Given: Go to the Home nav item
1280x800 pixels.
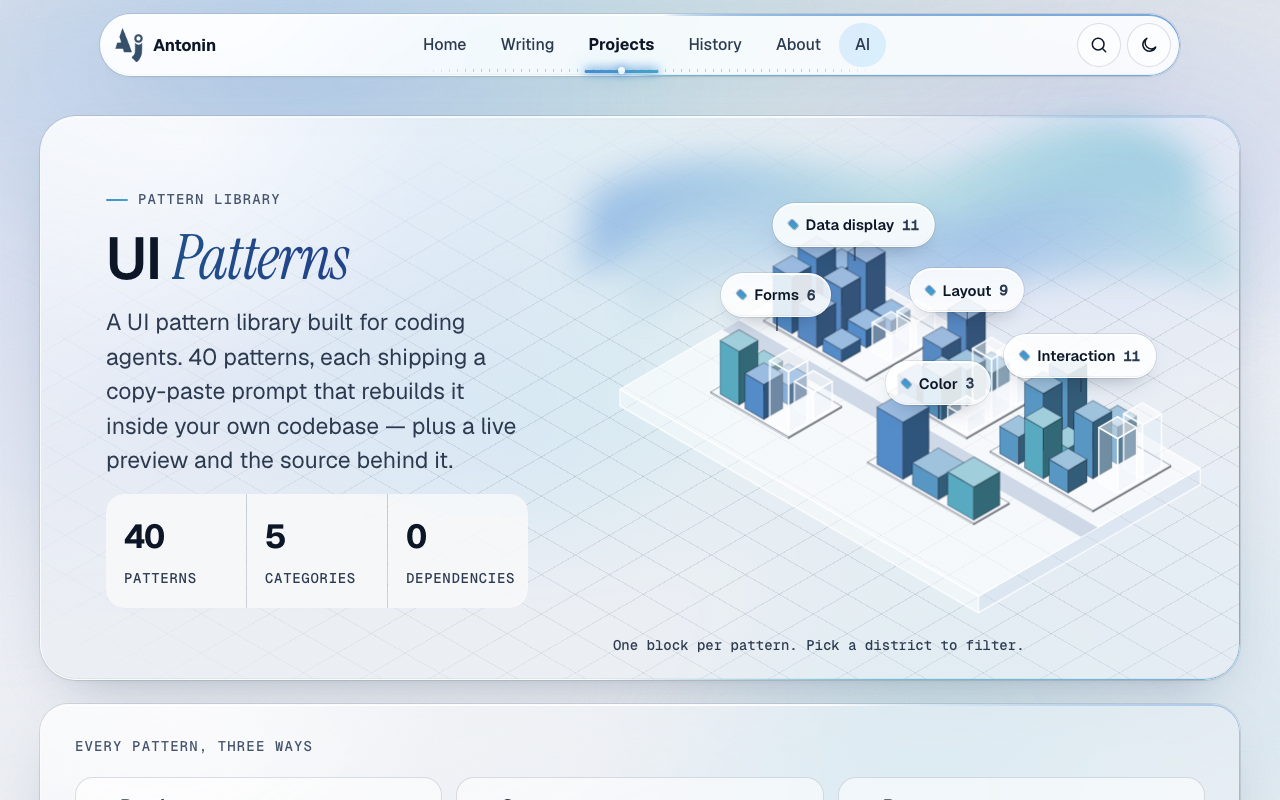Looking at the screenshot, I should pyautogui.click(x=444, y=45).
